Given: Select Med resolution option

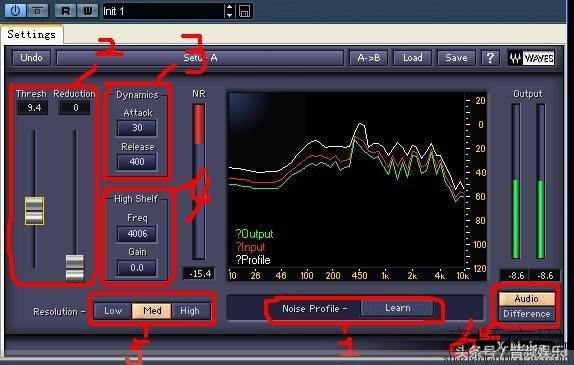Looking at the screenshot, I should point(152,311).
